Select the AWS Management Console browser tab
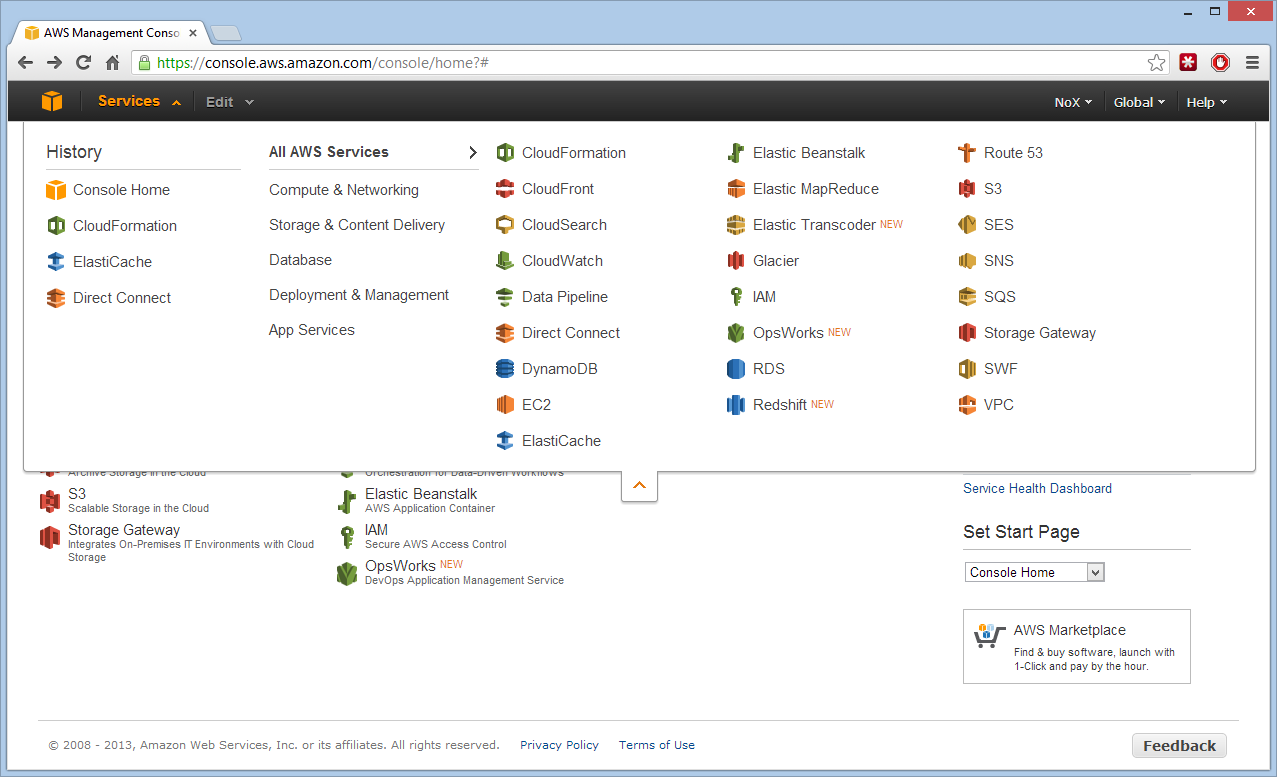Viewport: 1277px width, 777px height. tap(110, 32)
